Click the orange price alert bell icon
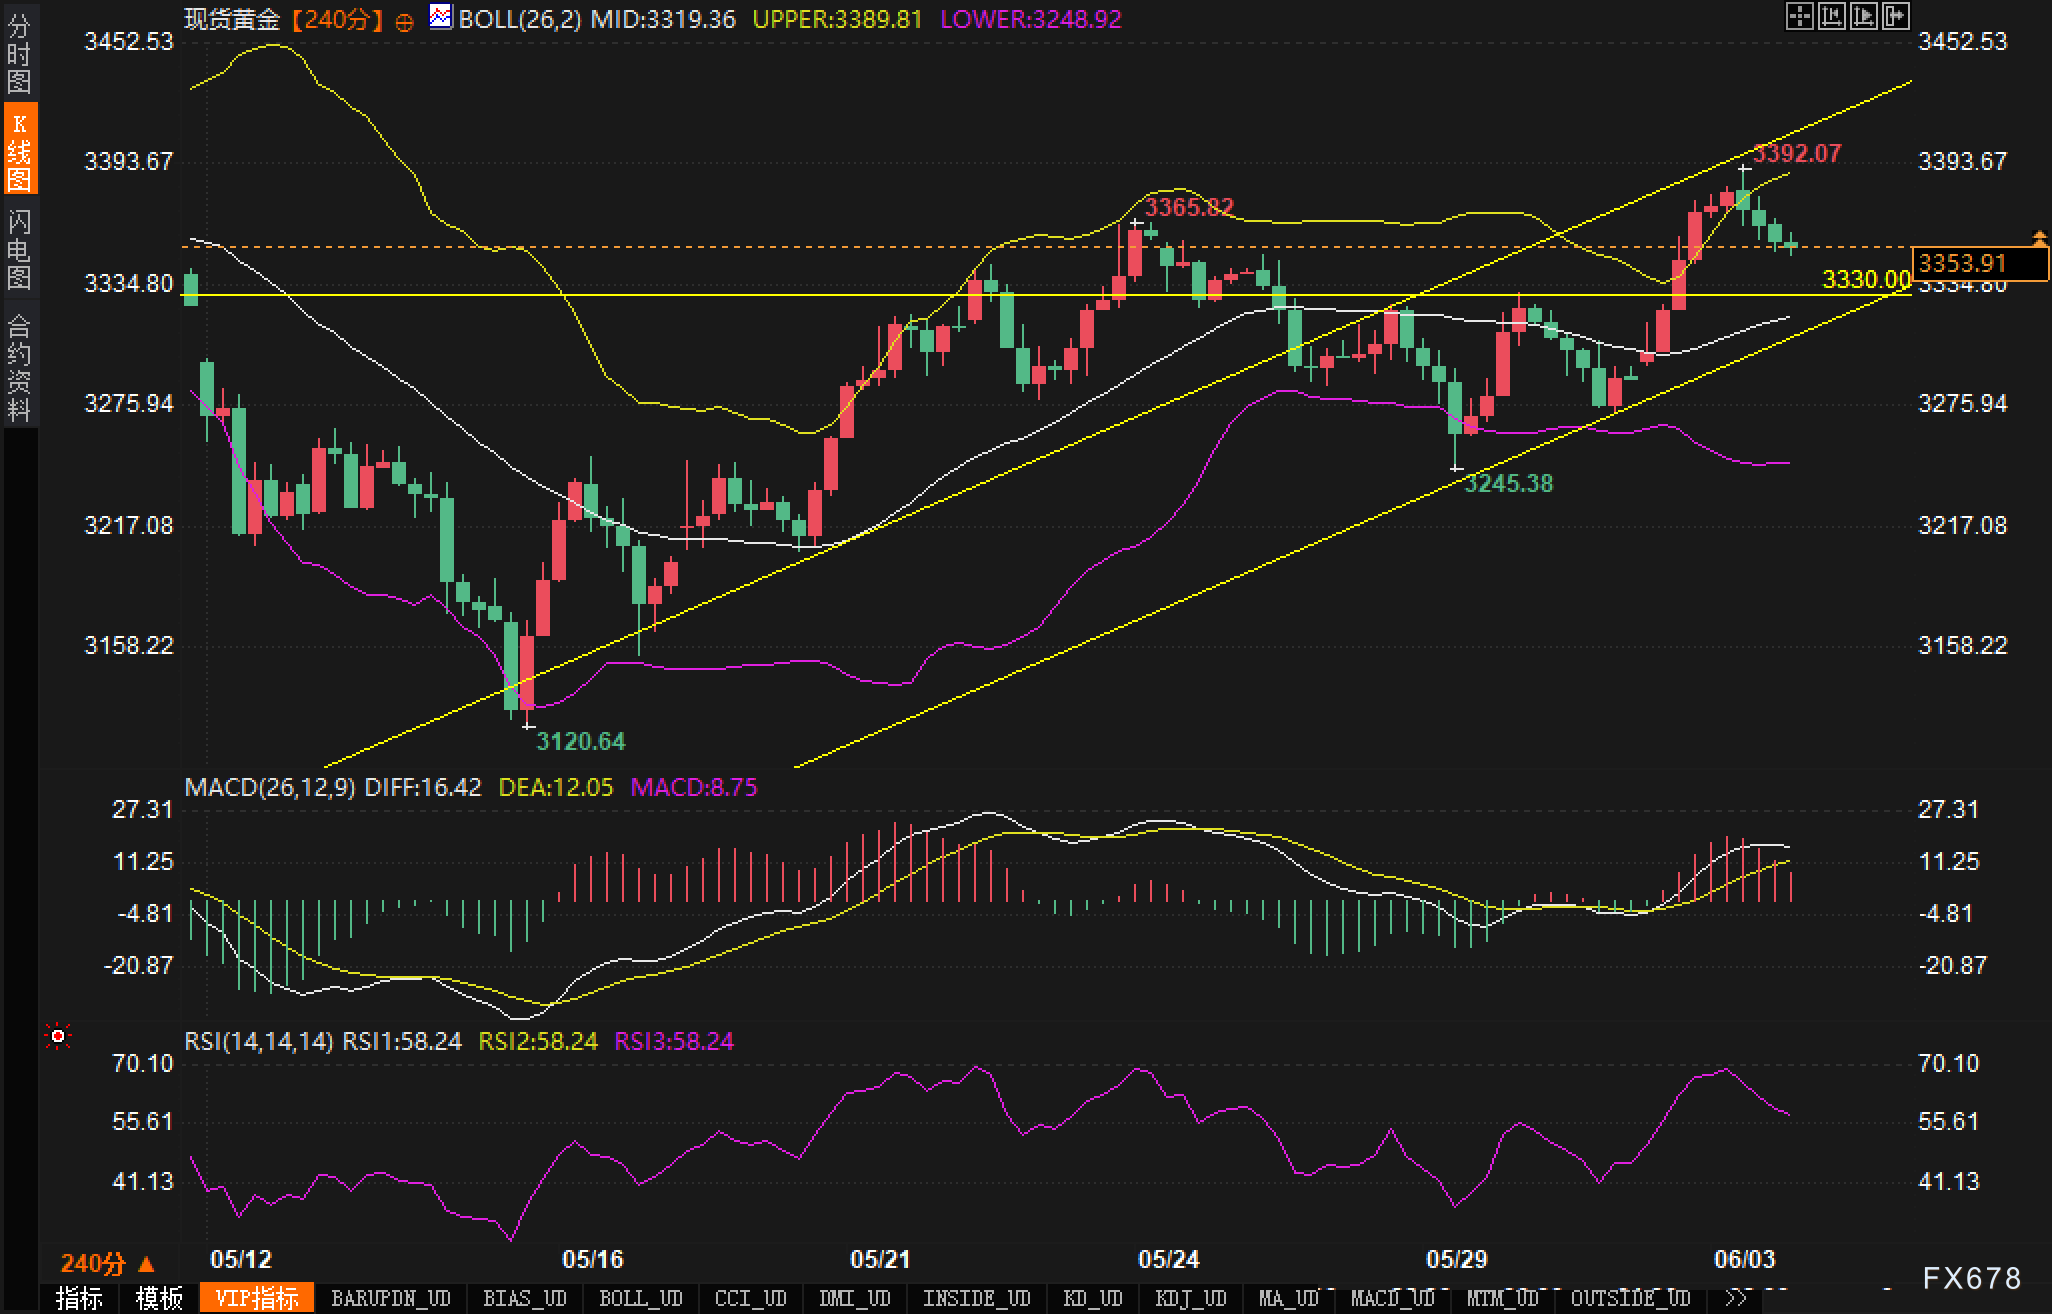The height and width of the screenshot is (1314, 2052). coord(2040,237)
